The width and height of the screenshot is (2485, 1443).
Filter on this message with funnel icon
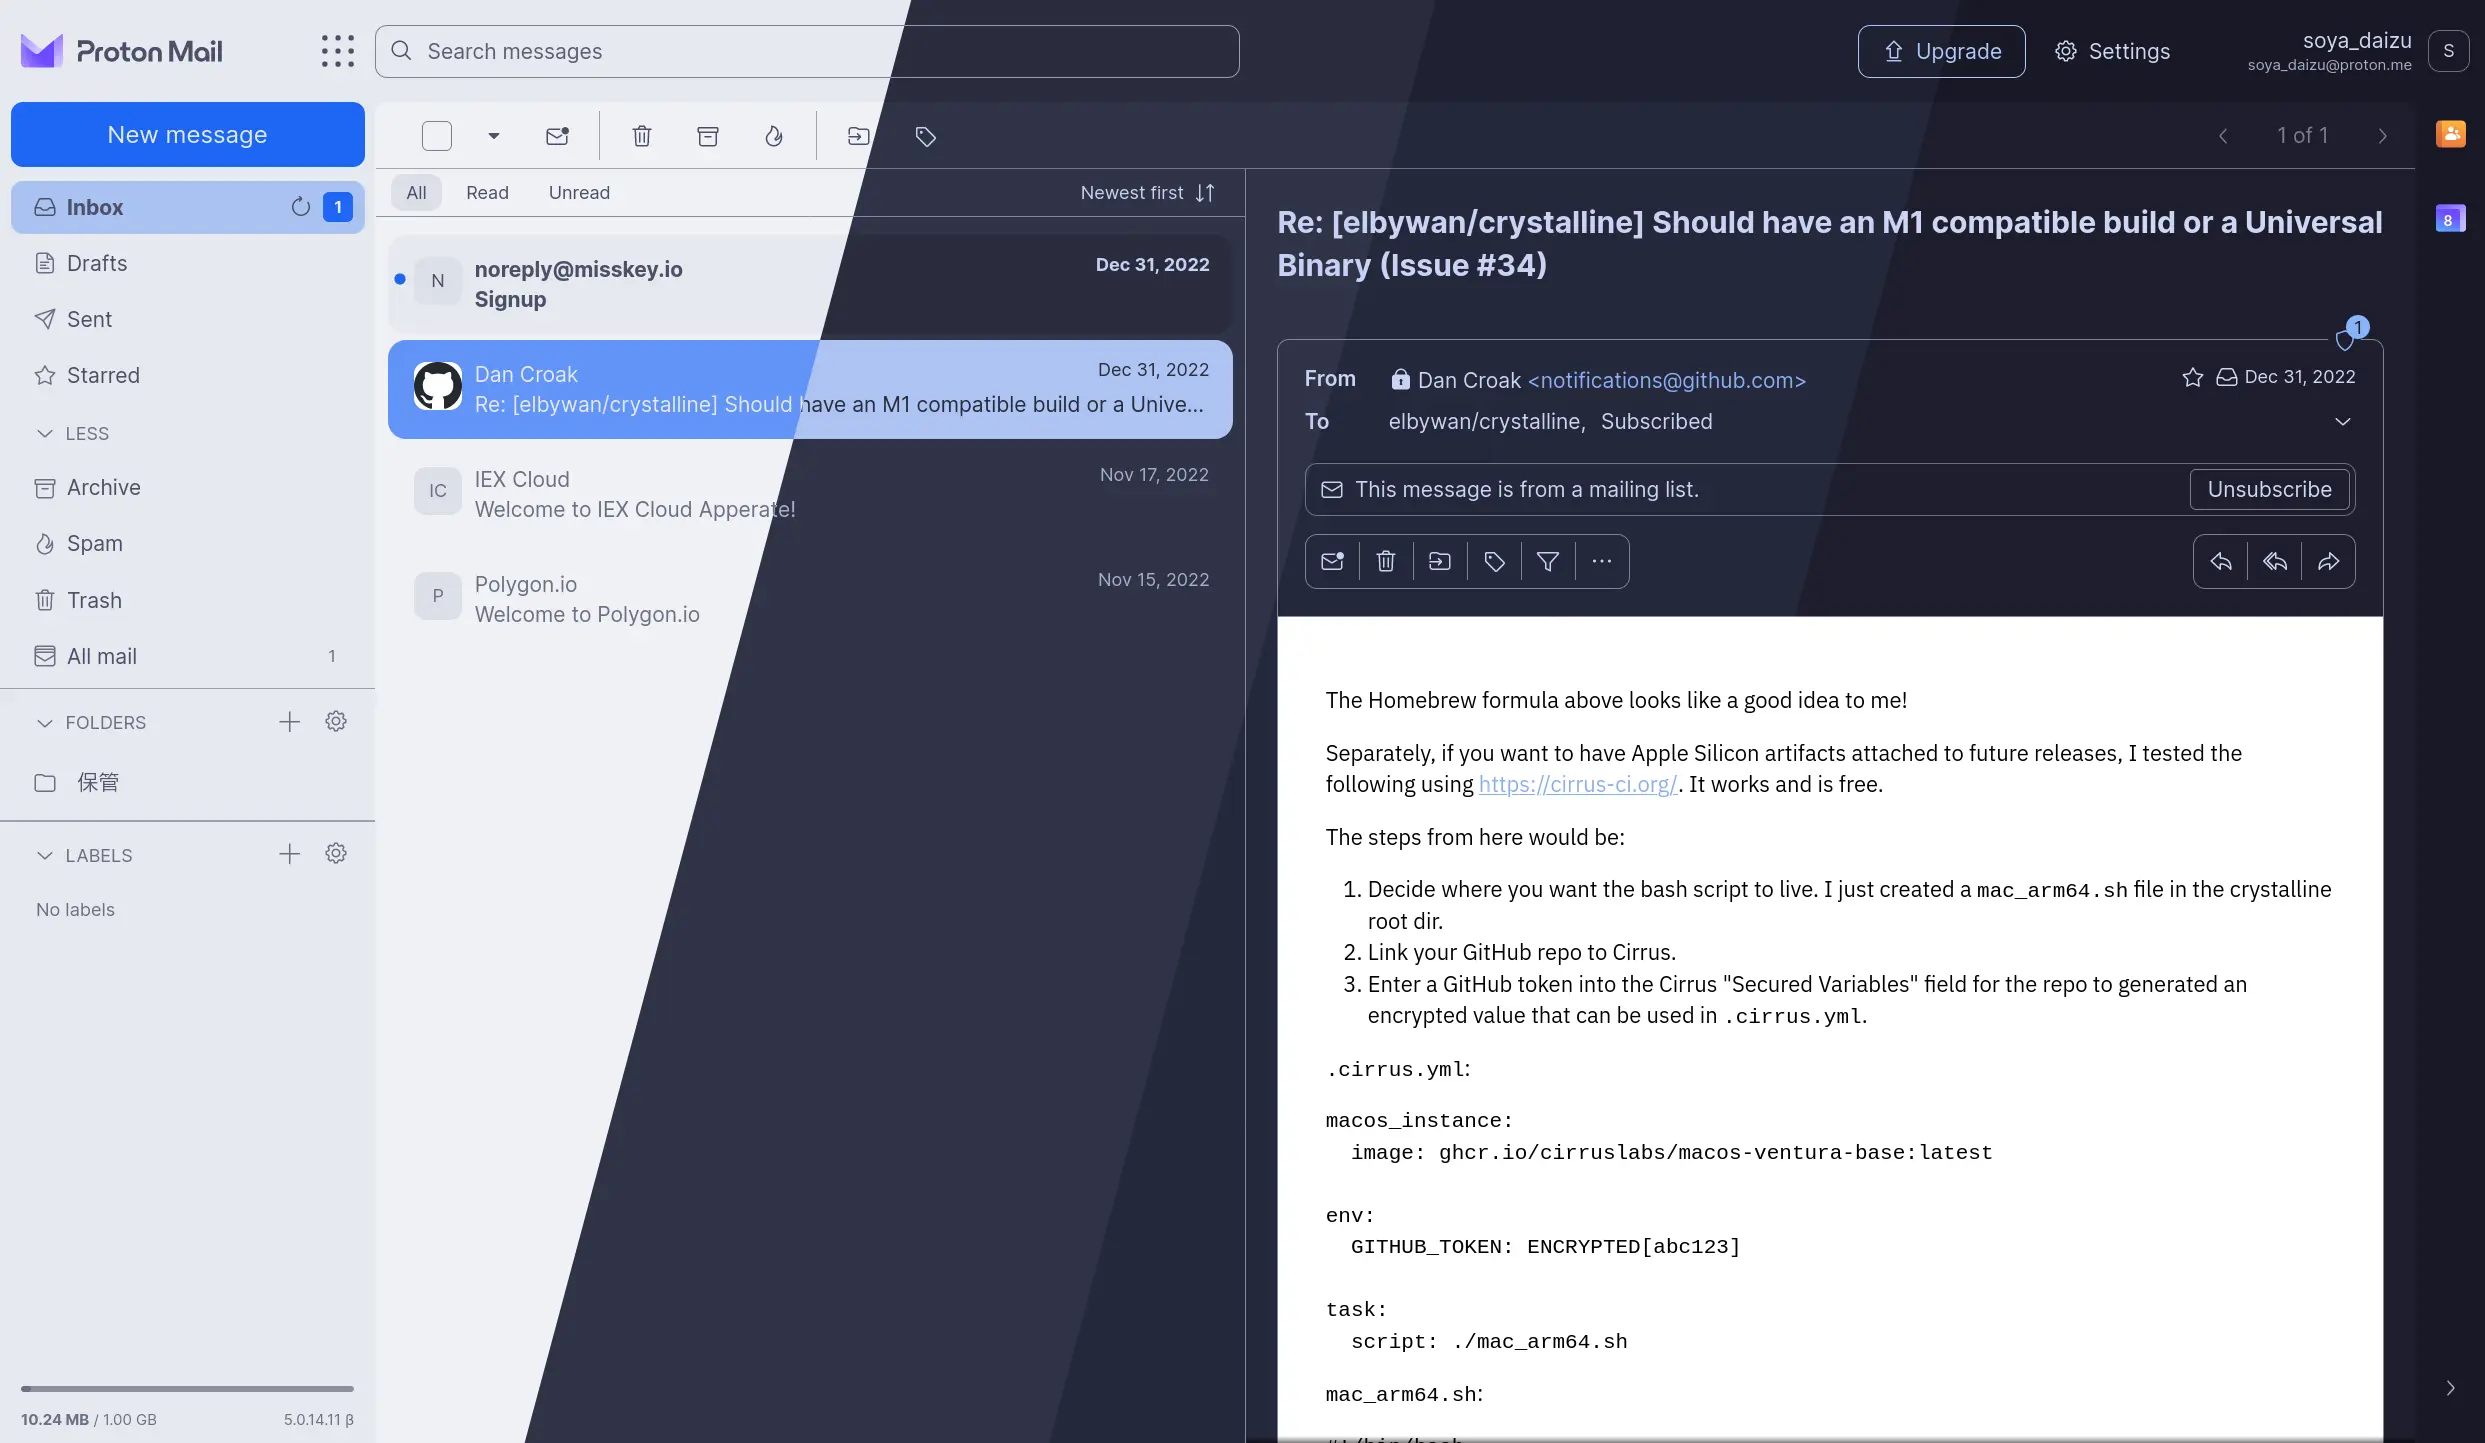1548,561
